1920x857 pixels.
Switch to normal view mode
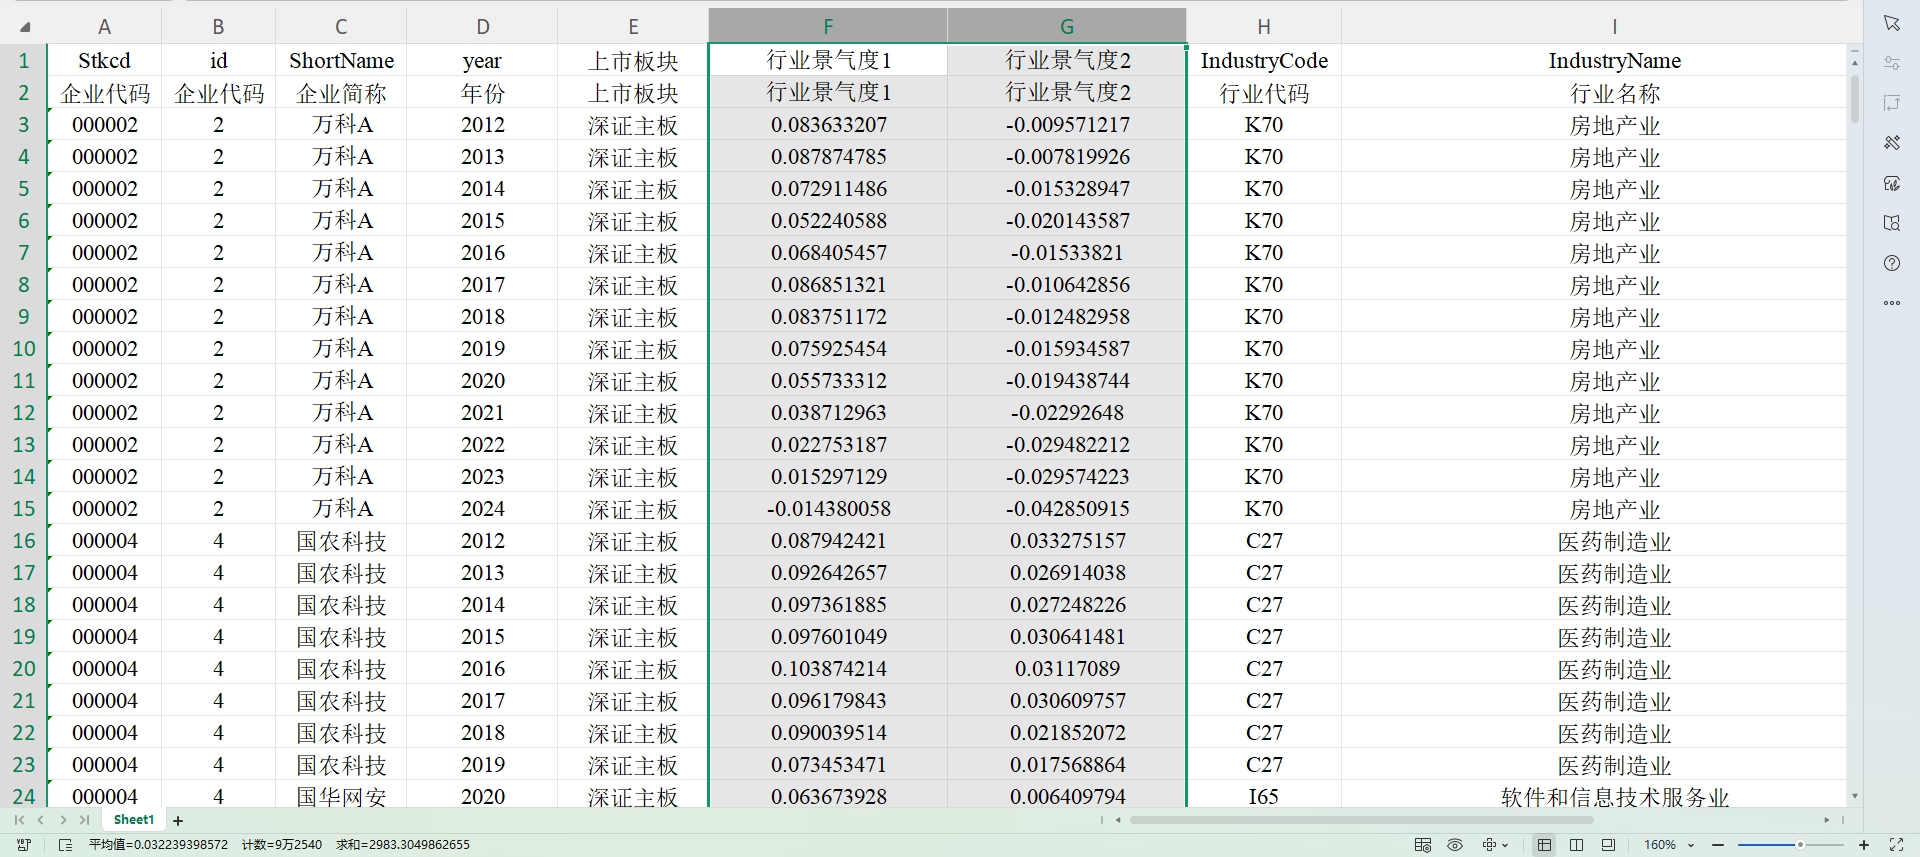(x=1544, y=845)
